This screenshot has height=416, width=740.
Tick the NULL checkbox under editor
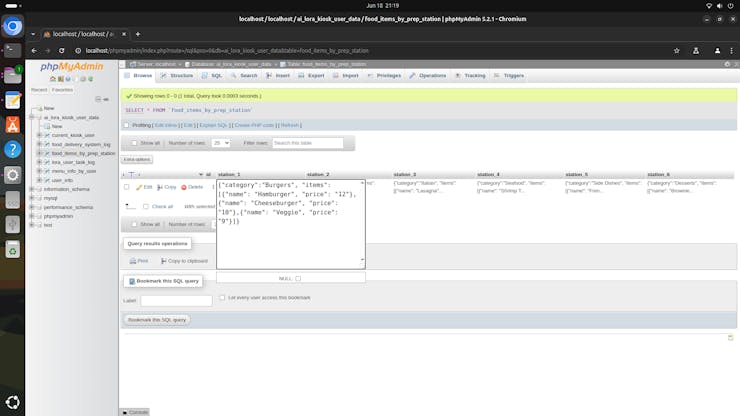tap(298, 279)
